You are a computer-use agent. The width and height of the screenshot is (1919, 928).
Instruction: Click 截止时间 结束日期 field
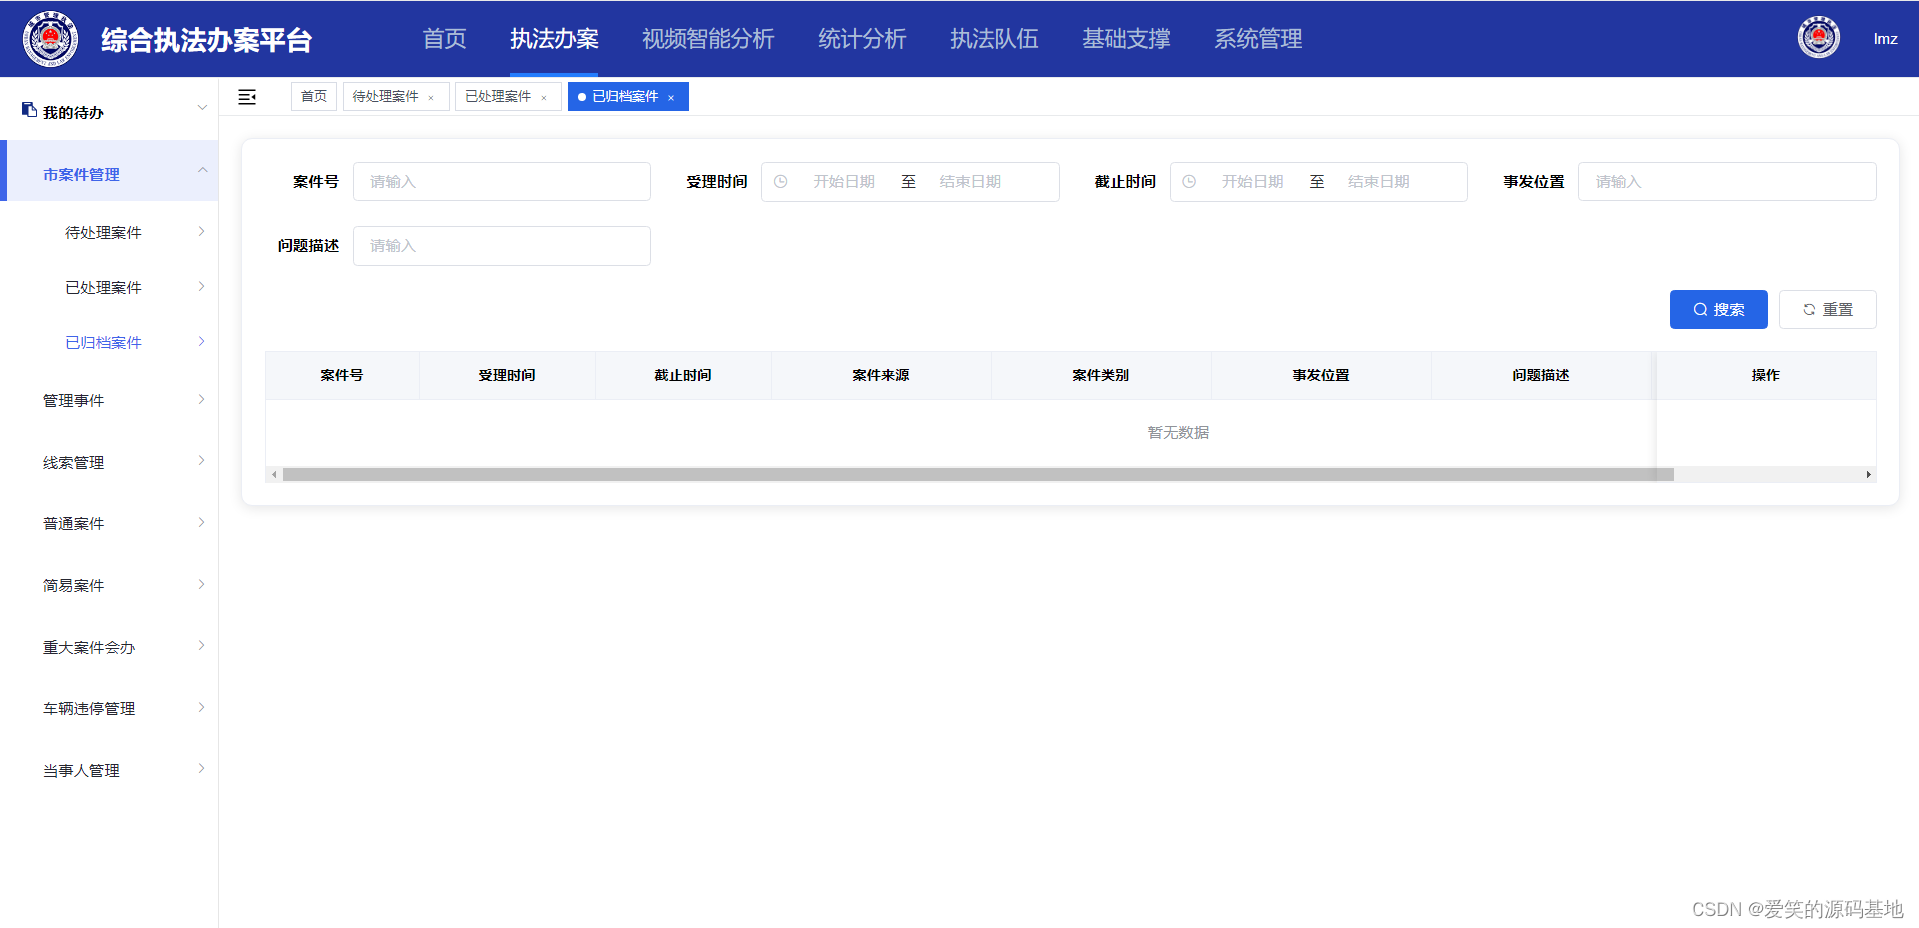[x=1379, y=182]
